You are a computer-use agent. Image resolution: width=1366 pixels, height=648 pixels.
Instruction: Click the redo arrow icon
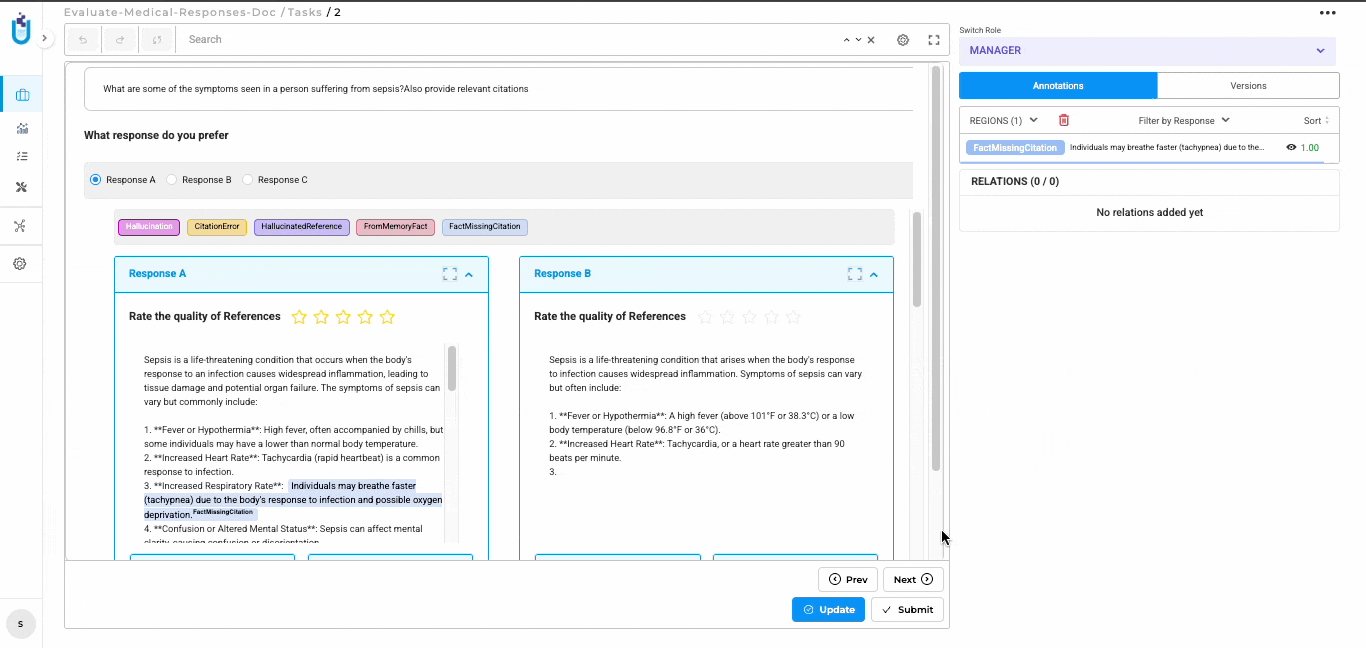120,40
